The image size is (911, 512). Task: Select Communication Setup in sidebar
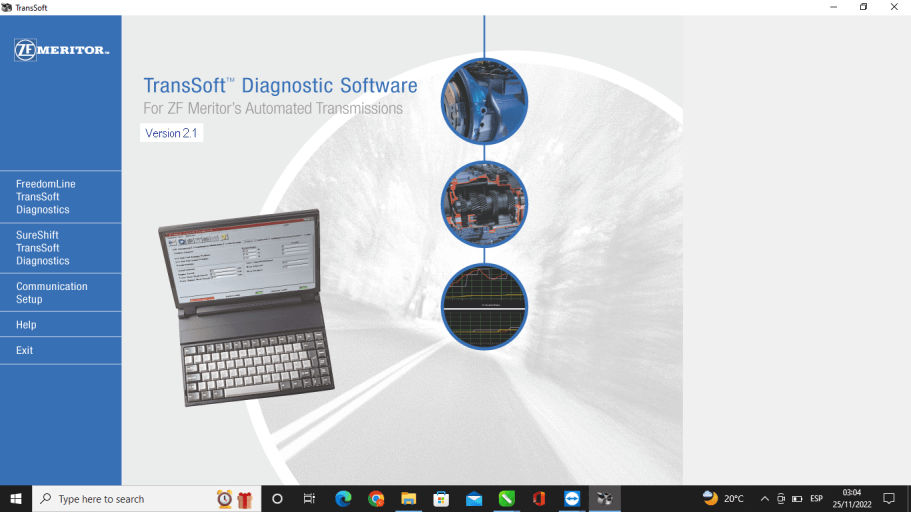52,292
